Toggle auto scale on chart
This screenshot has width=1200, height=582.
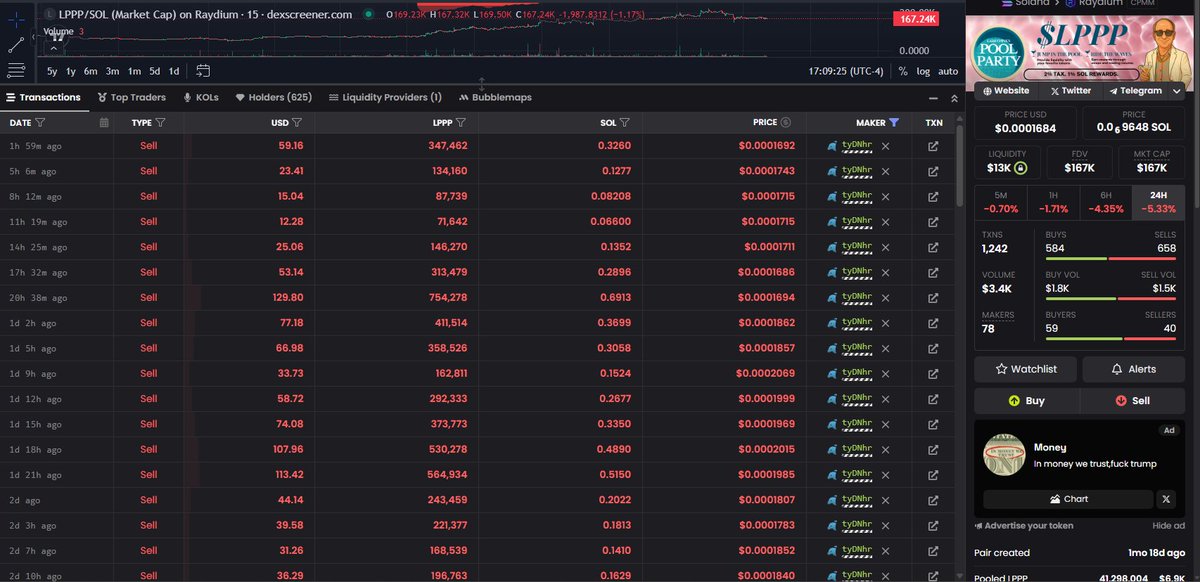click(948, 71)
